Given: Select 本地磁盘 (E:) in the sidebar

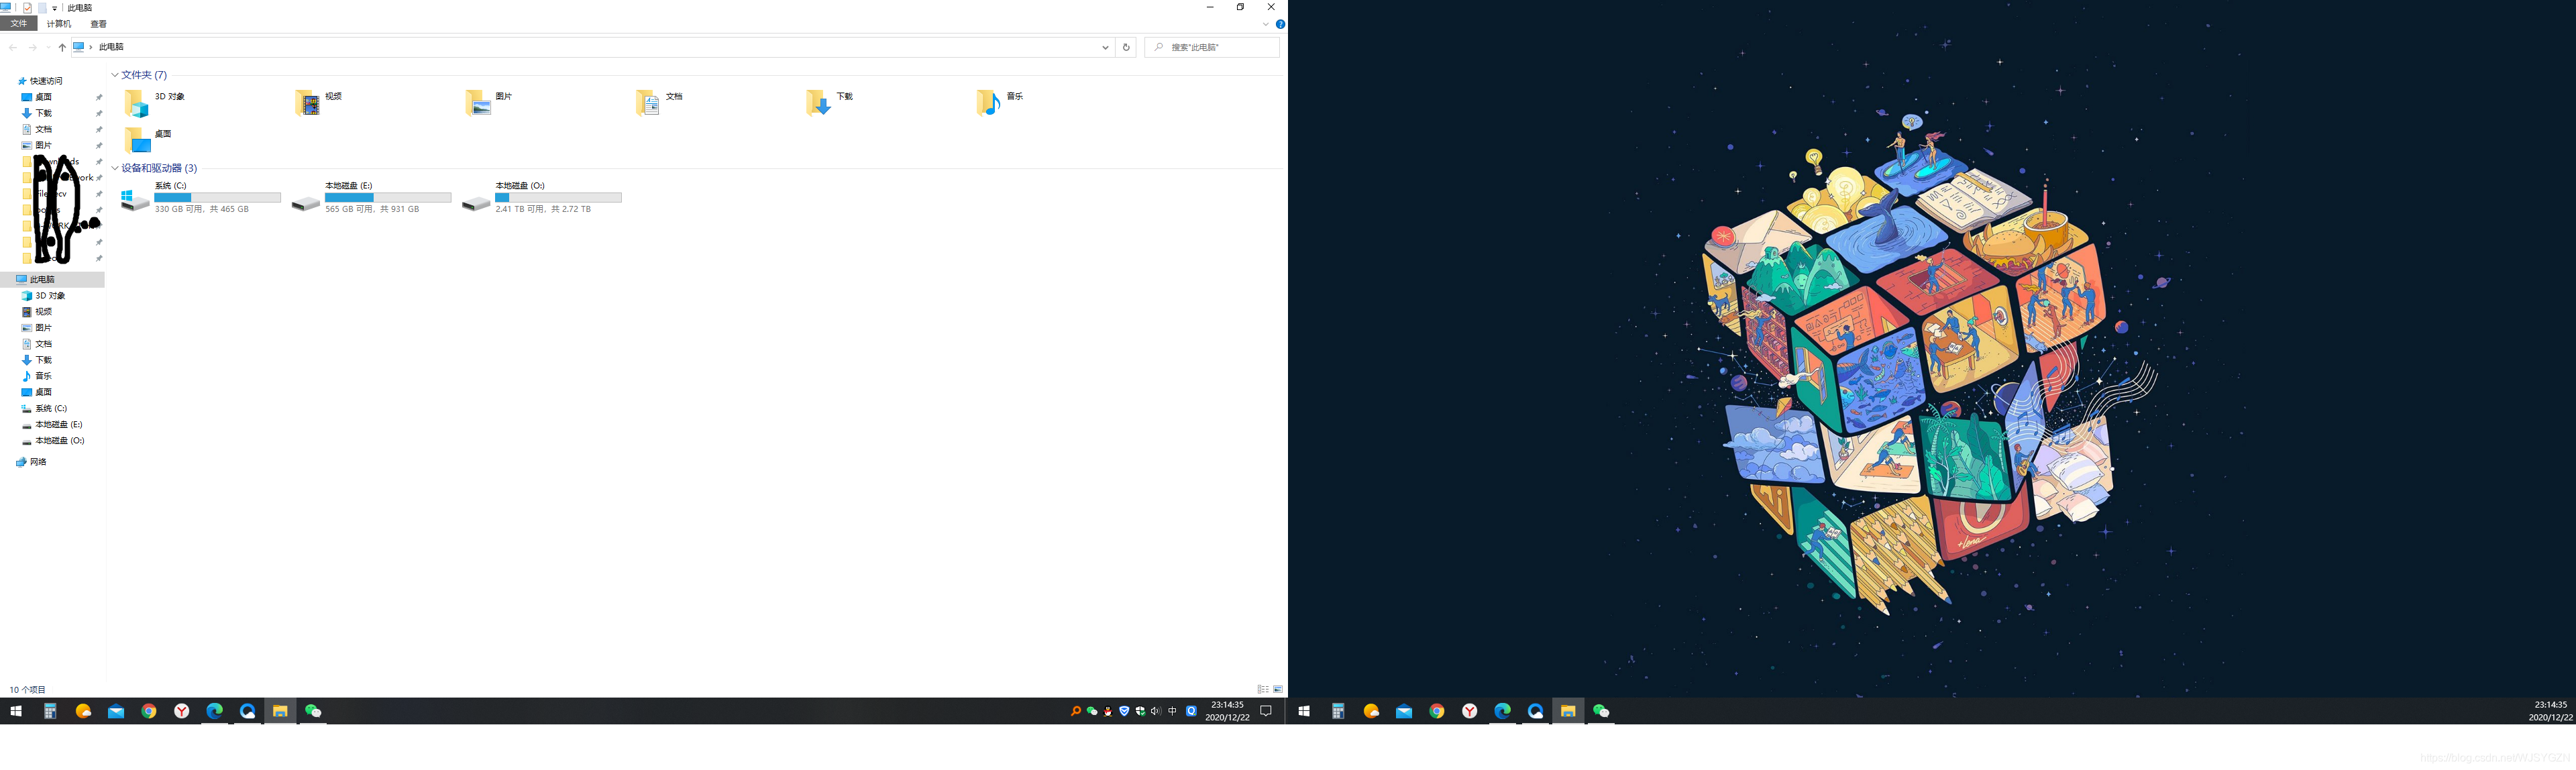Looking at the screenshot, I should pyautogui.click(x=58, y=424).
